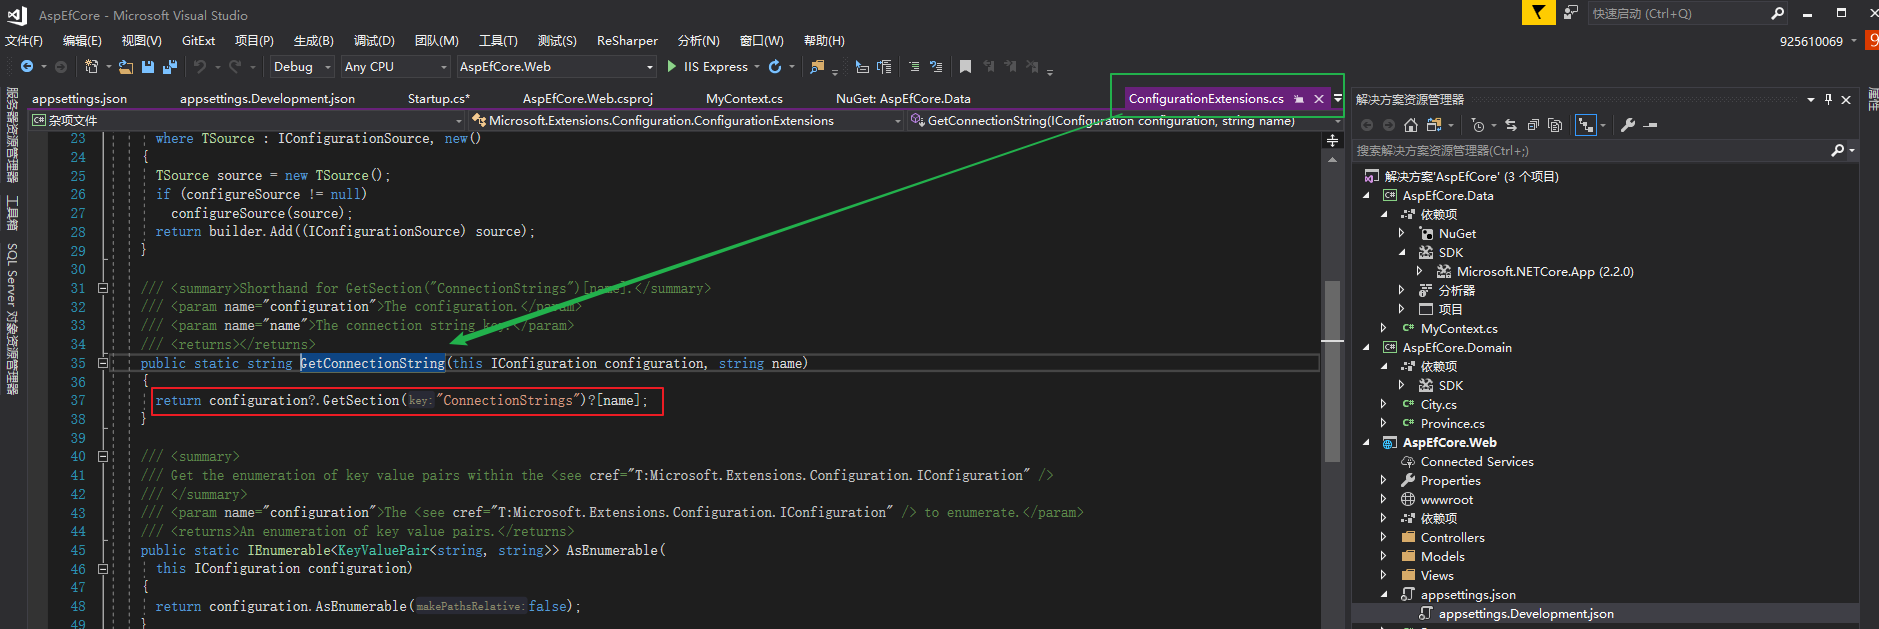The height and width of the screenshot is (629, 1879).
Task: Click the Navigate Backward arrow in toolbar
Action: 27,67
